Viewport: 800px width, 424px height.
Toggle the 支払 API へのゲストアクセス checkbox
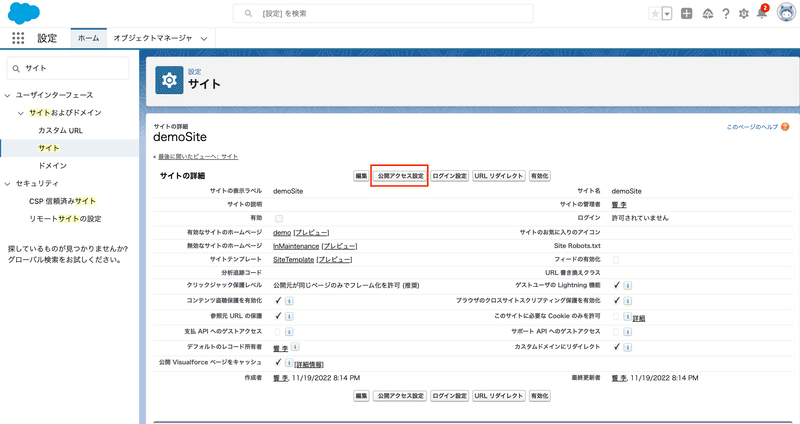point(278,332)
